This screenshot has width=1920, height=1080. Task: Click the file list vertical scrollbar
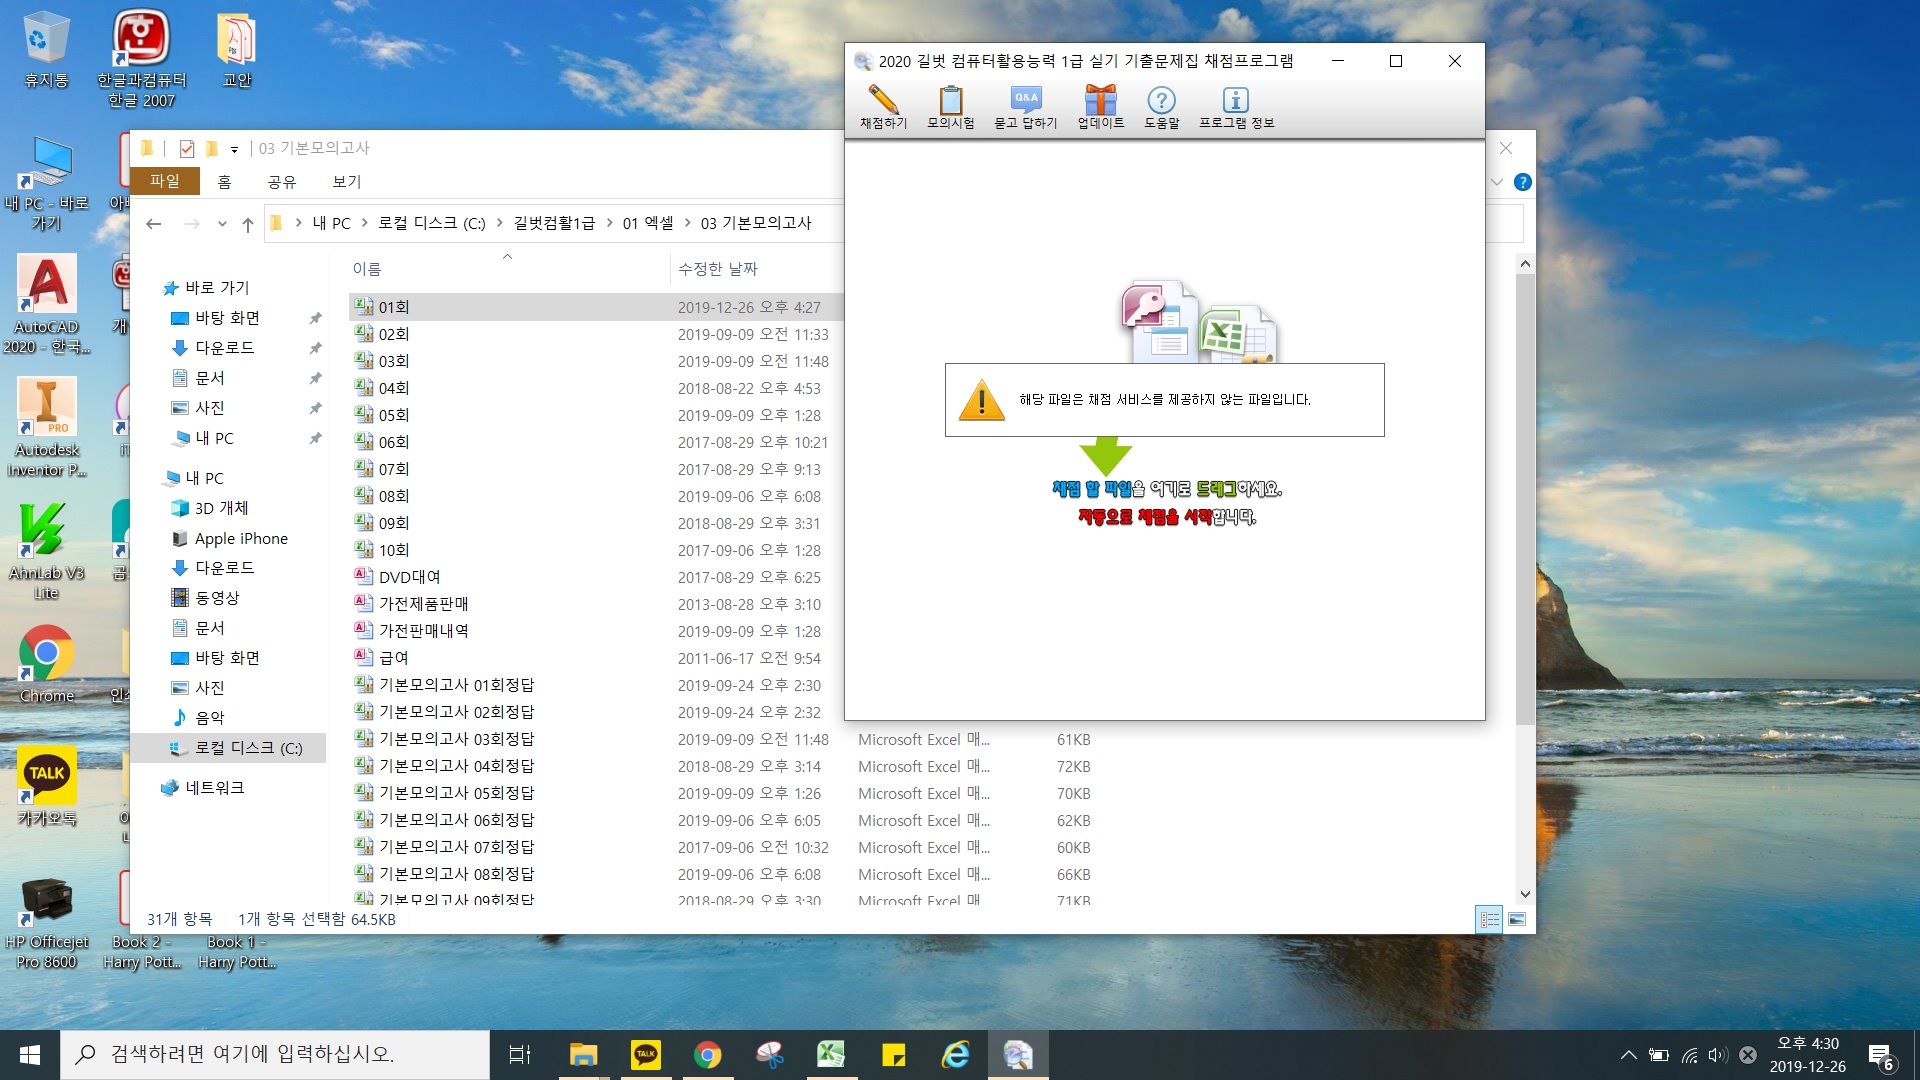pyautogui.click(x=1525, y=500)
